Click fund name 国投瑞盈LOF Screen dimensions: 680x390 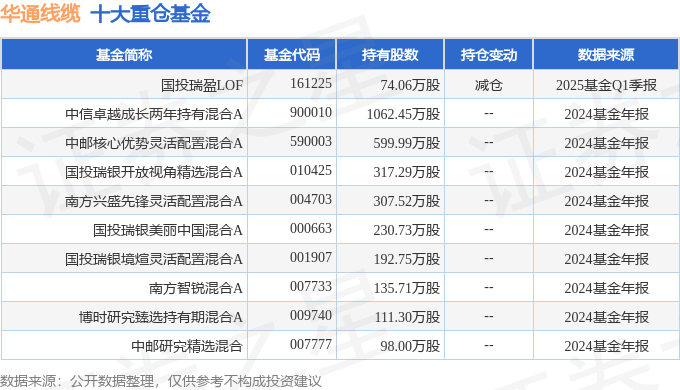(202, 85)
